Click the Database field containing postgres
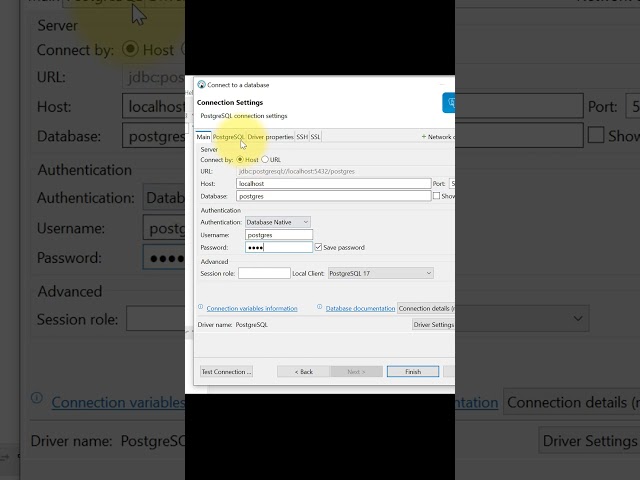Viewport: 640px width, 480px height. (x=333, y=196)
